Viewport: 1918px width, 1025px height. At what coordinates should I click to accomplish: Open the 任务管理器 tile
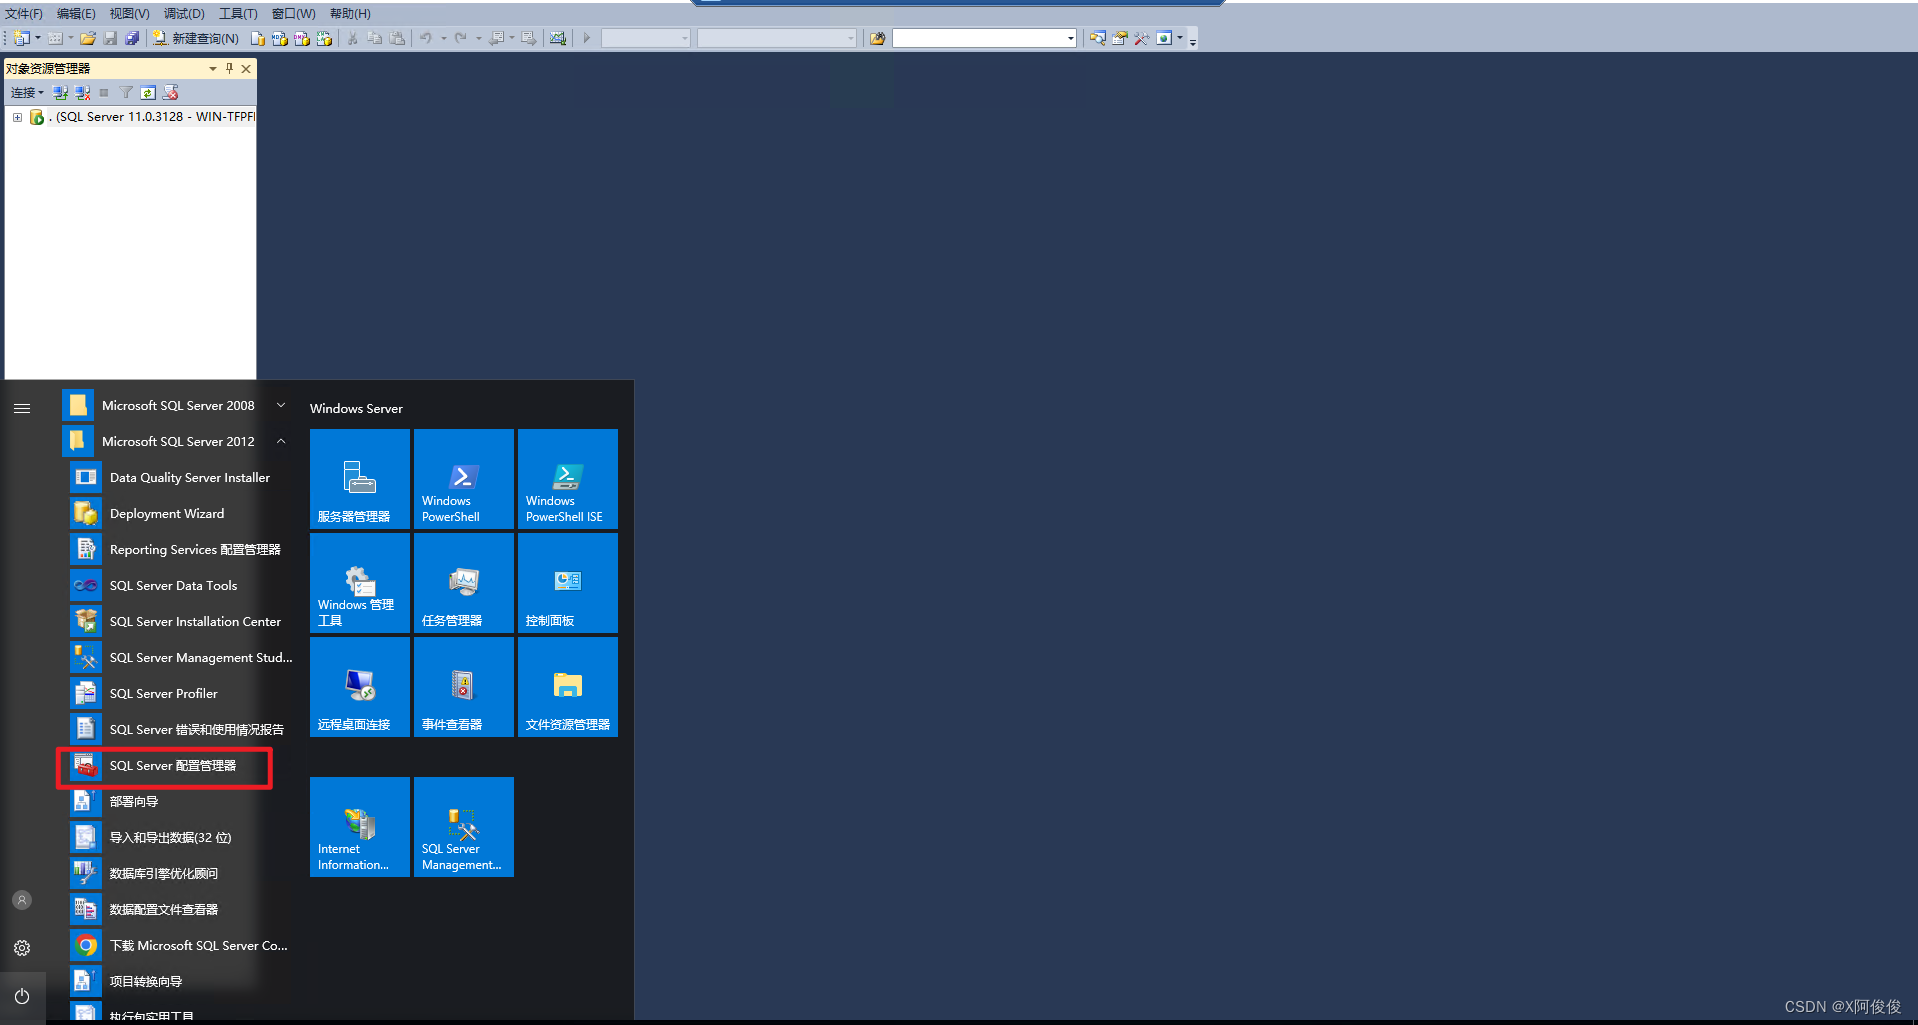[x=464, y=583]
